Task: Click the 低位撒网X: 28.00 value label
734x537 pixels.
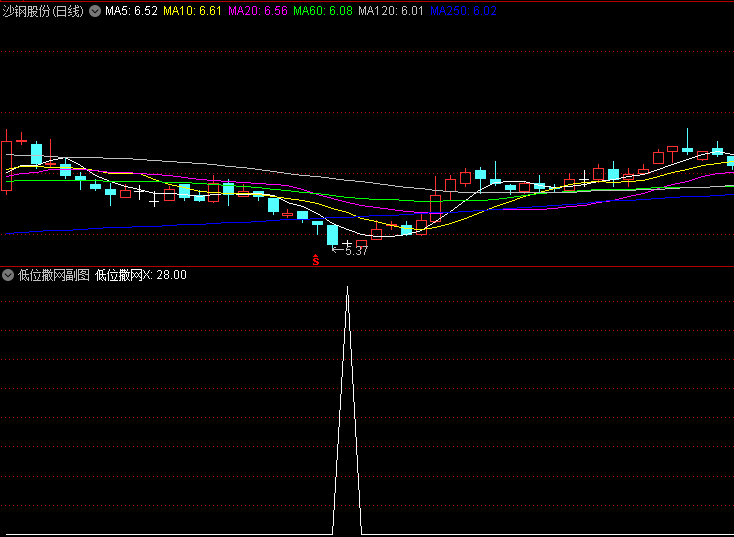Action: (x=141, y=275)
